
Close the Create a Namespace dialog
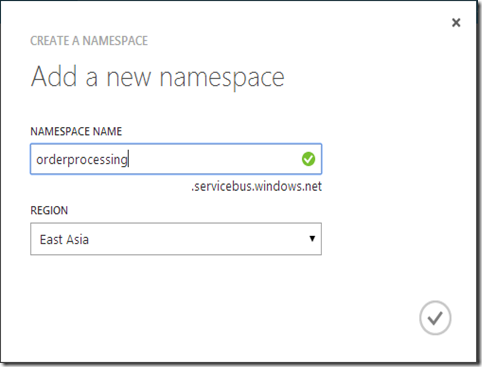456,23
